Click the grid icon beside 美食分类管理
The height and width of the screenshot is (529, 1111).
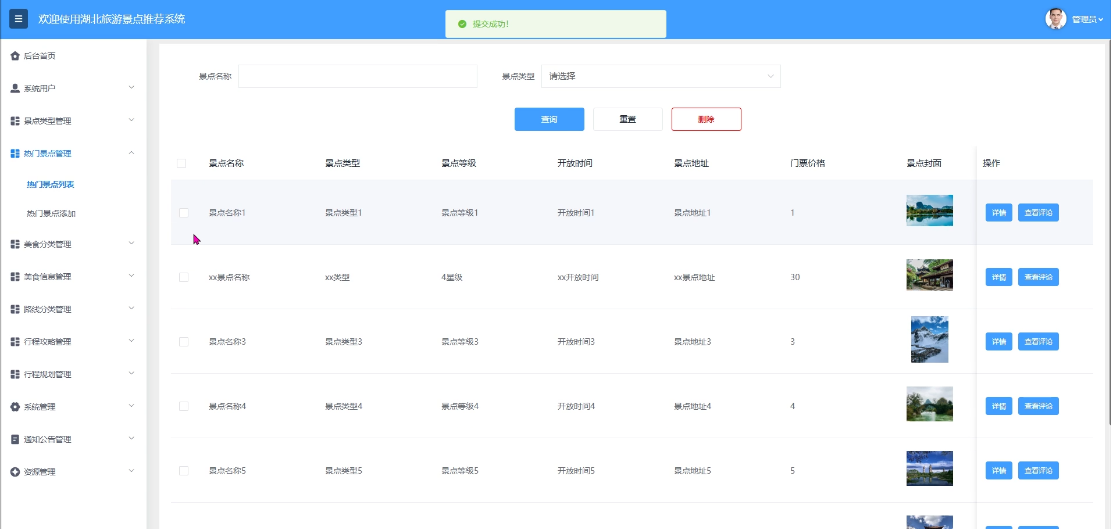click(x=15, y=244)
